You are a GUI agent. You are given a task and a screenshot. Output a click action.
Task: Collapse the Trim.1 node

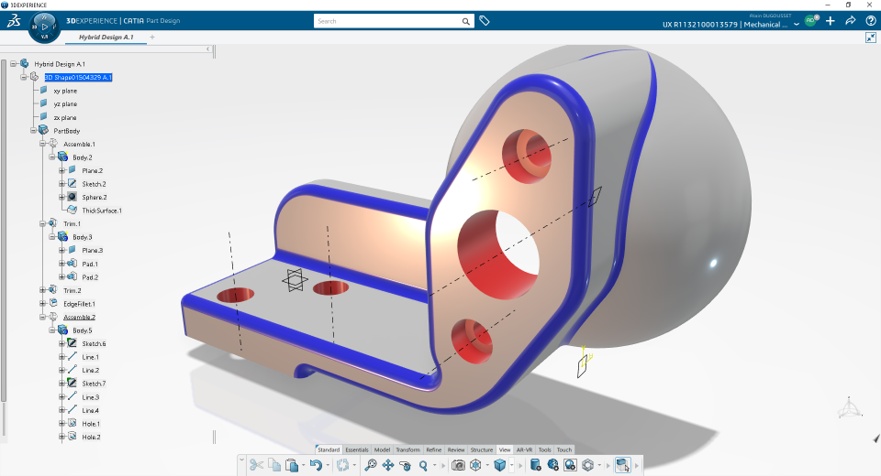(x=43, y=224)
